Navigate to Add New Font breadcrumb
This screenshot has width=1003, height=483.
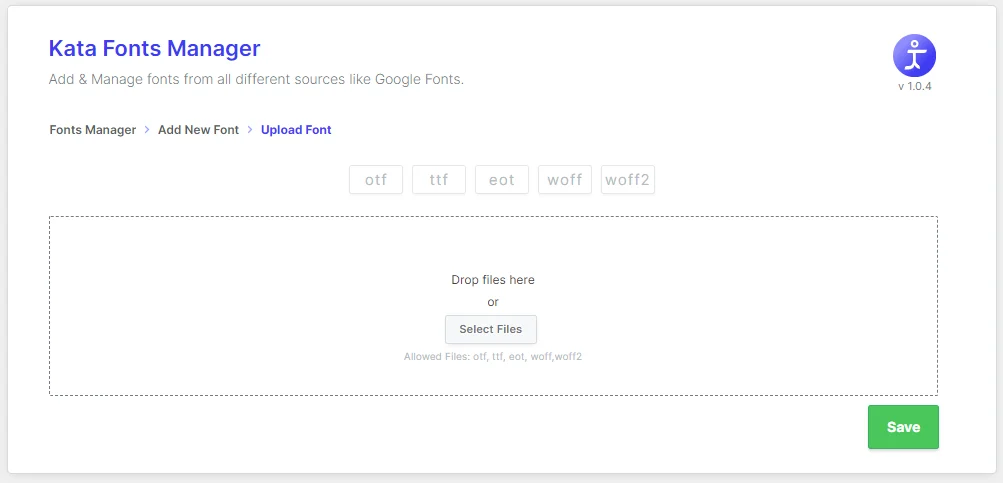point(198,130)
